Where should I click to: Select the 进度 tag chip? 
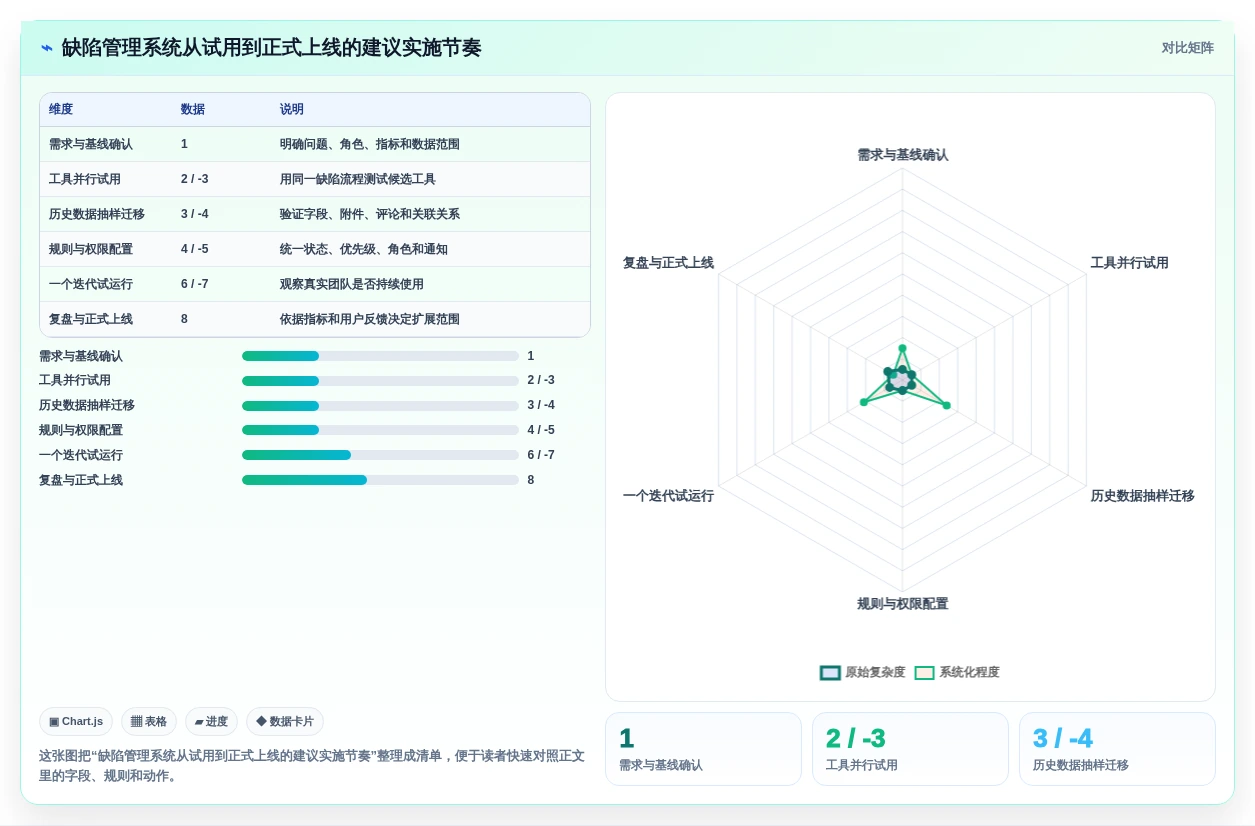pos(211,721)
